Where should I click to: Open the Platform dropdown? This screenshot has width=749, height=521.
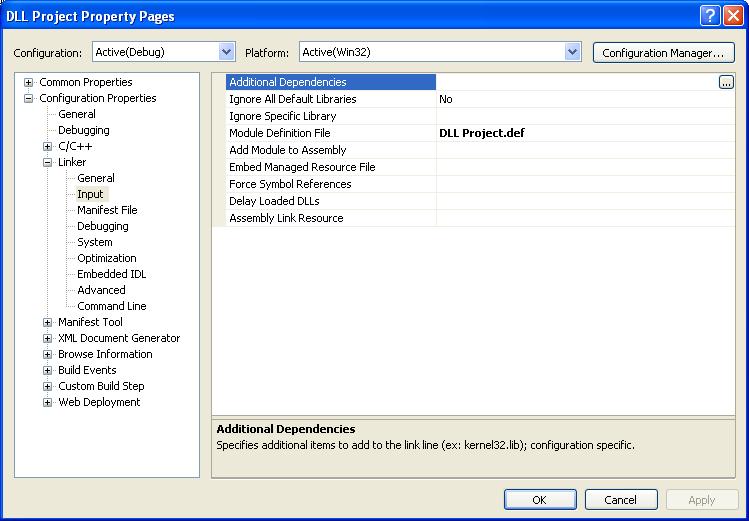[572, 52]
